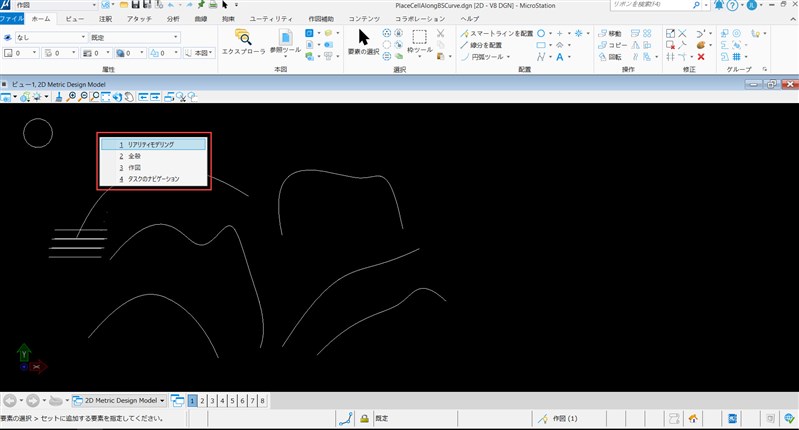
Task: Toggle view 3 button
Action: 212,400
